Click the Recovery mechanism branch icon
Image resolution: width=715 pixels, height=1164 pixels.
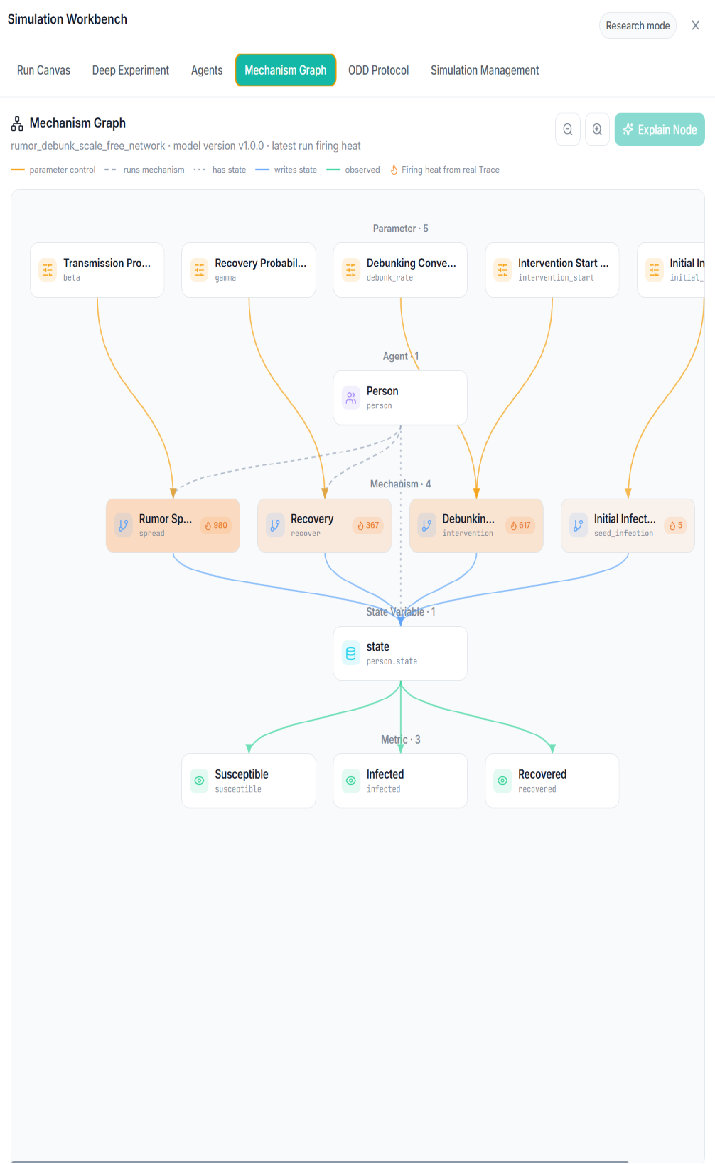point(275,526)
